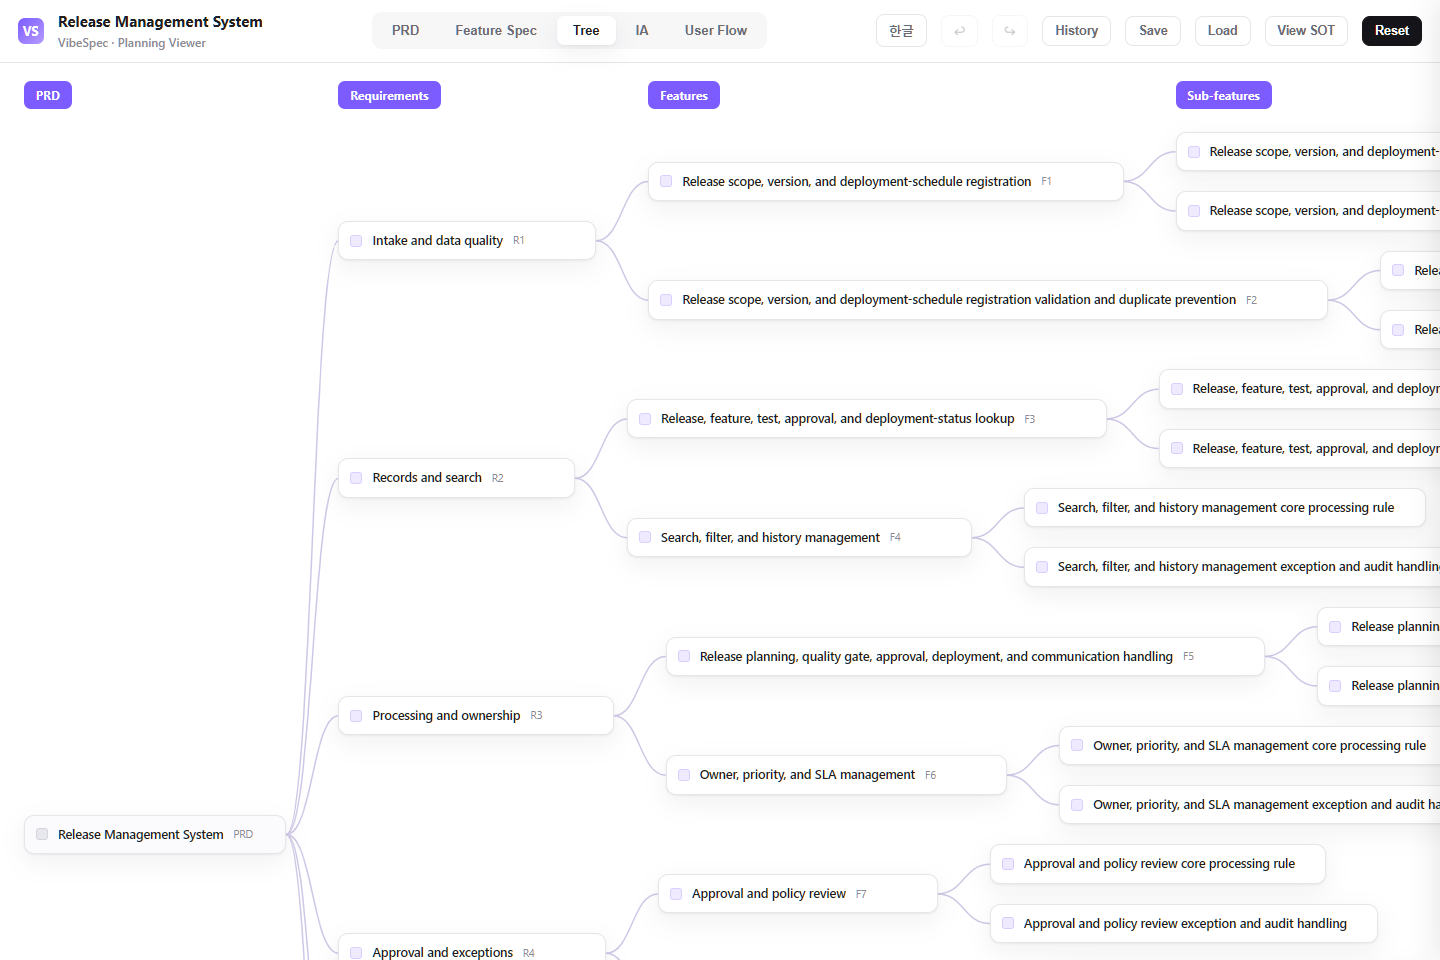The image size is (1440, 960).
Task: Tick the F1 registration feature checkbox
Action: pos(666,181)
